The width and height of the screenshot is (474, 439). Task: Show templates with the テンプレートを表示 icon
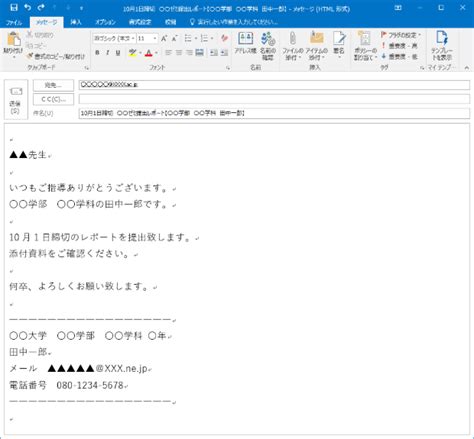click(x=442, y=46)
